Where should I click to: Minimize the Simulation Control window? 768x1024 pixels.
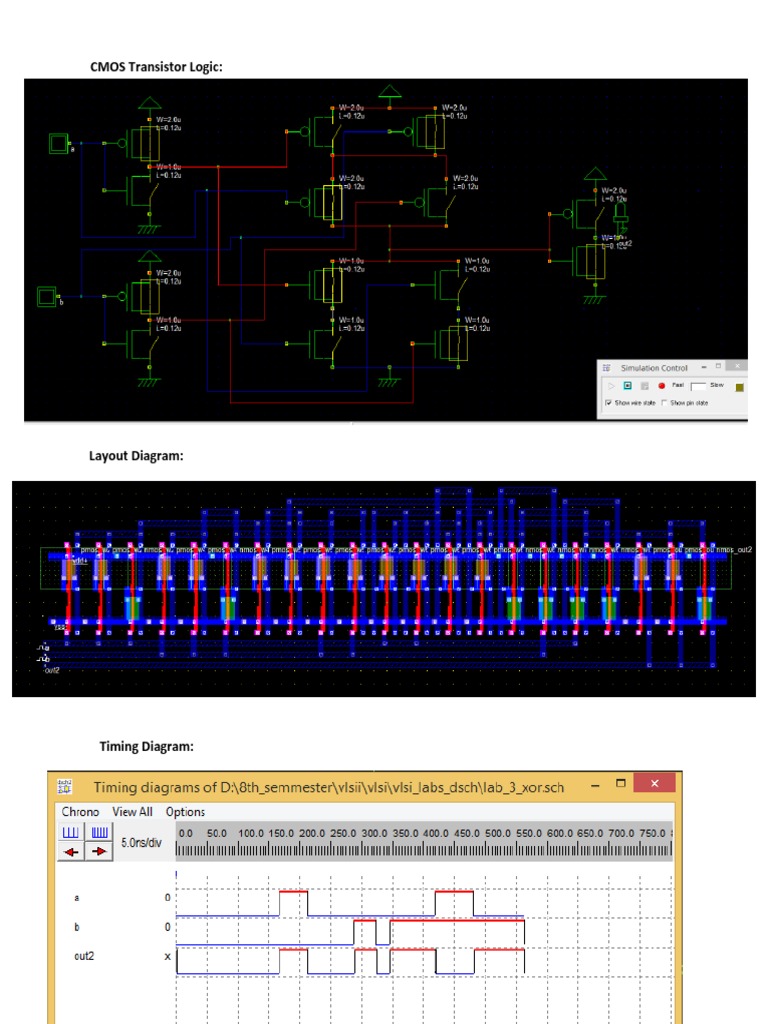(704, 367)
